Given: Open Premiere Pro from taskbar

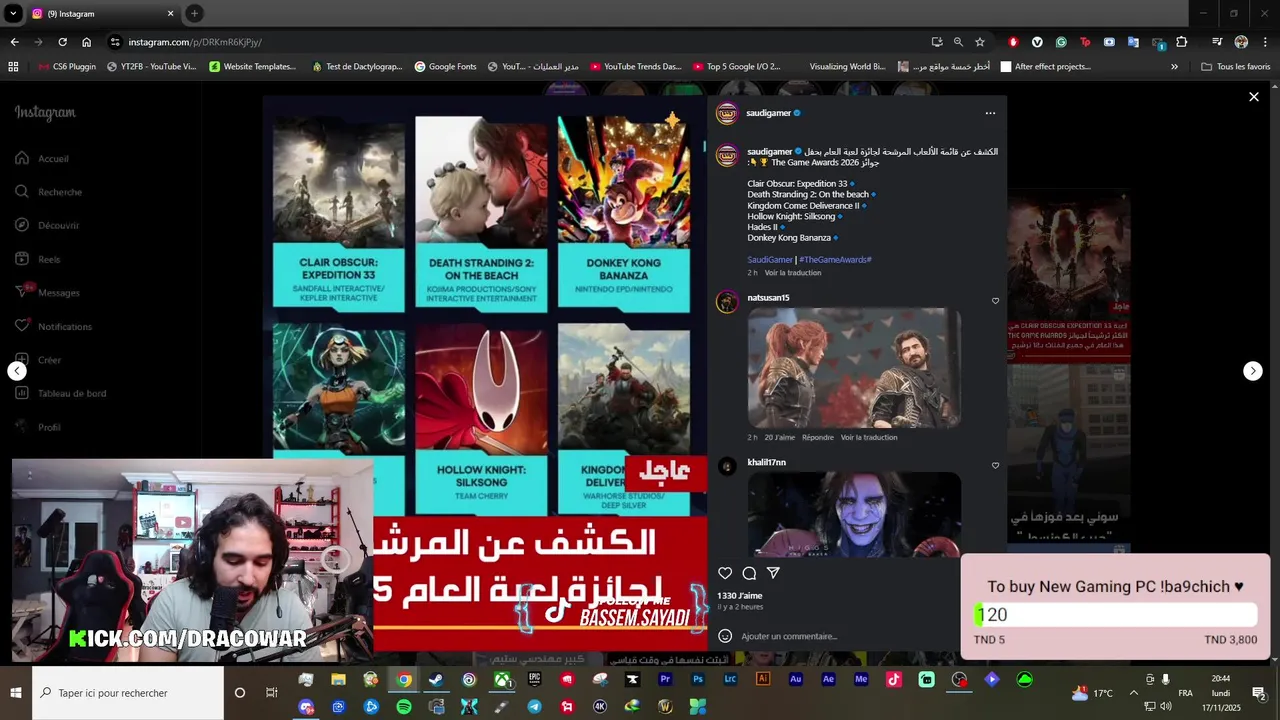Looking at the screenshot, I should click(665, 680).
